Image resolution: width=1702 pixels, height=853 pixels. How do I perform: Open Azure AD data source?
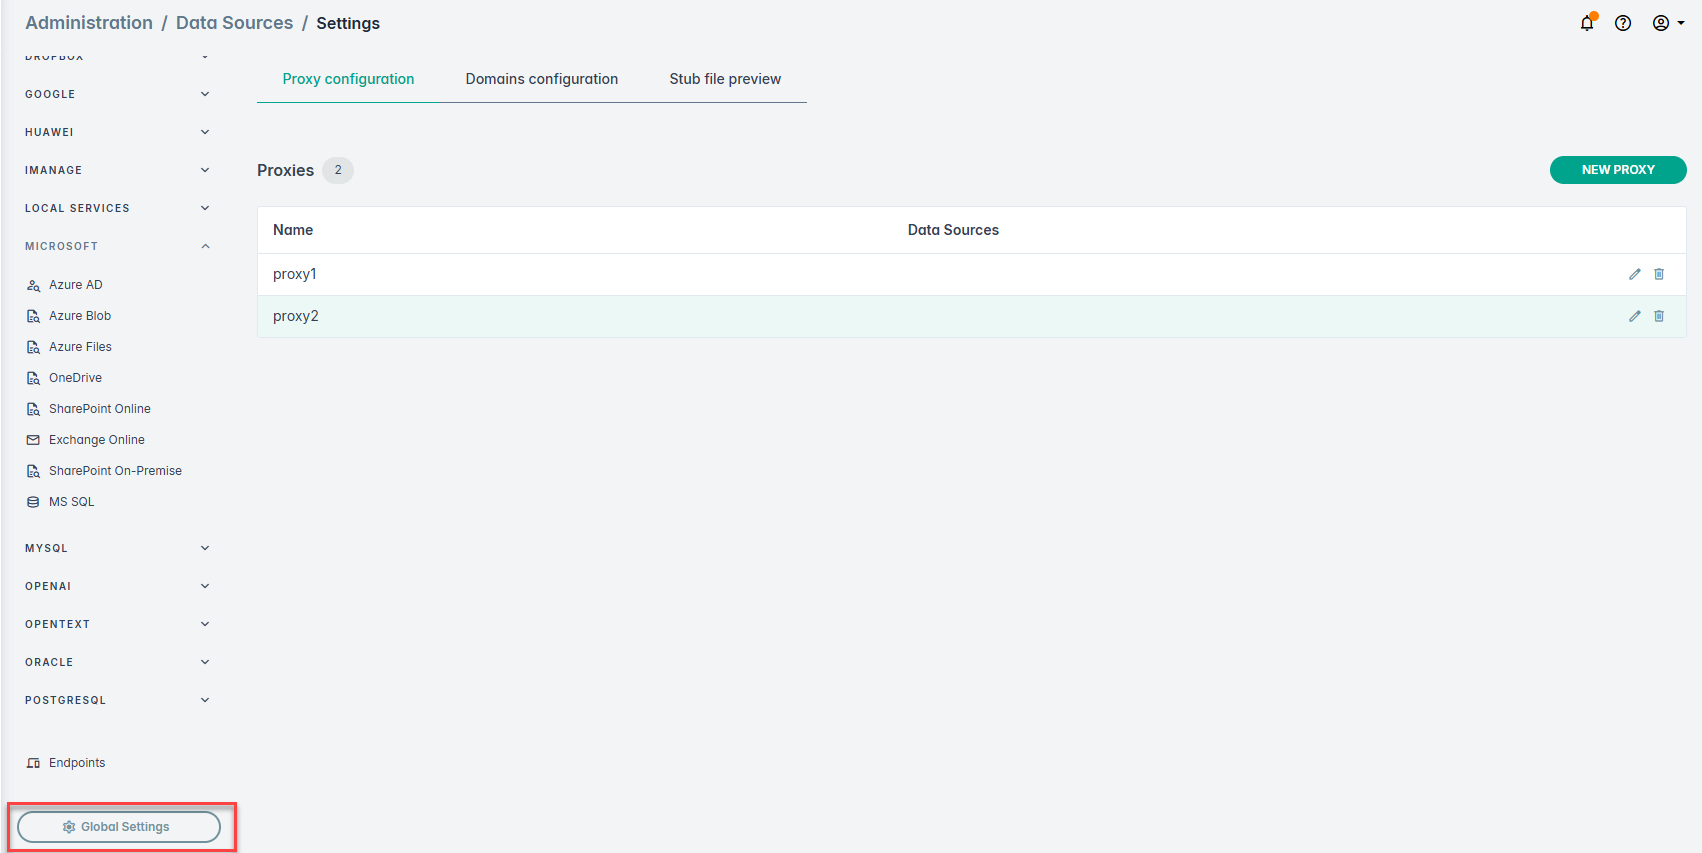click(75, 285)
